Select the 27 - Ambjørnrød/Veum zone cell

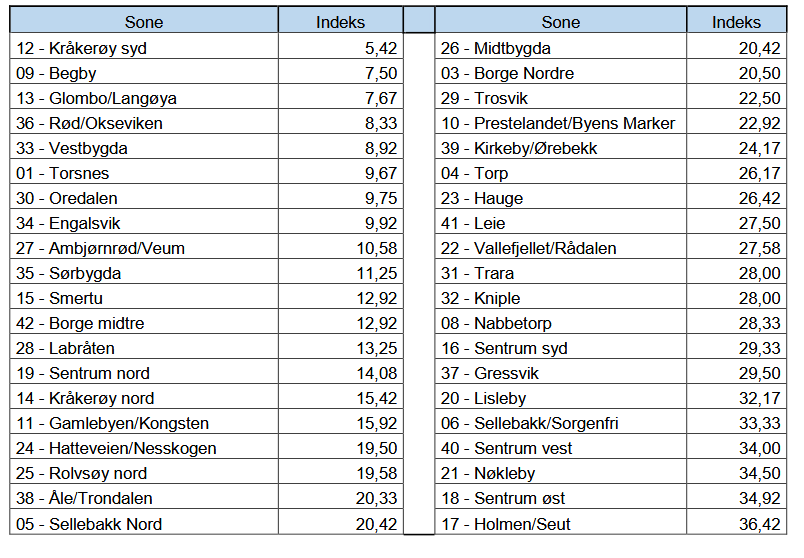pos(144,247)
